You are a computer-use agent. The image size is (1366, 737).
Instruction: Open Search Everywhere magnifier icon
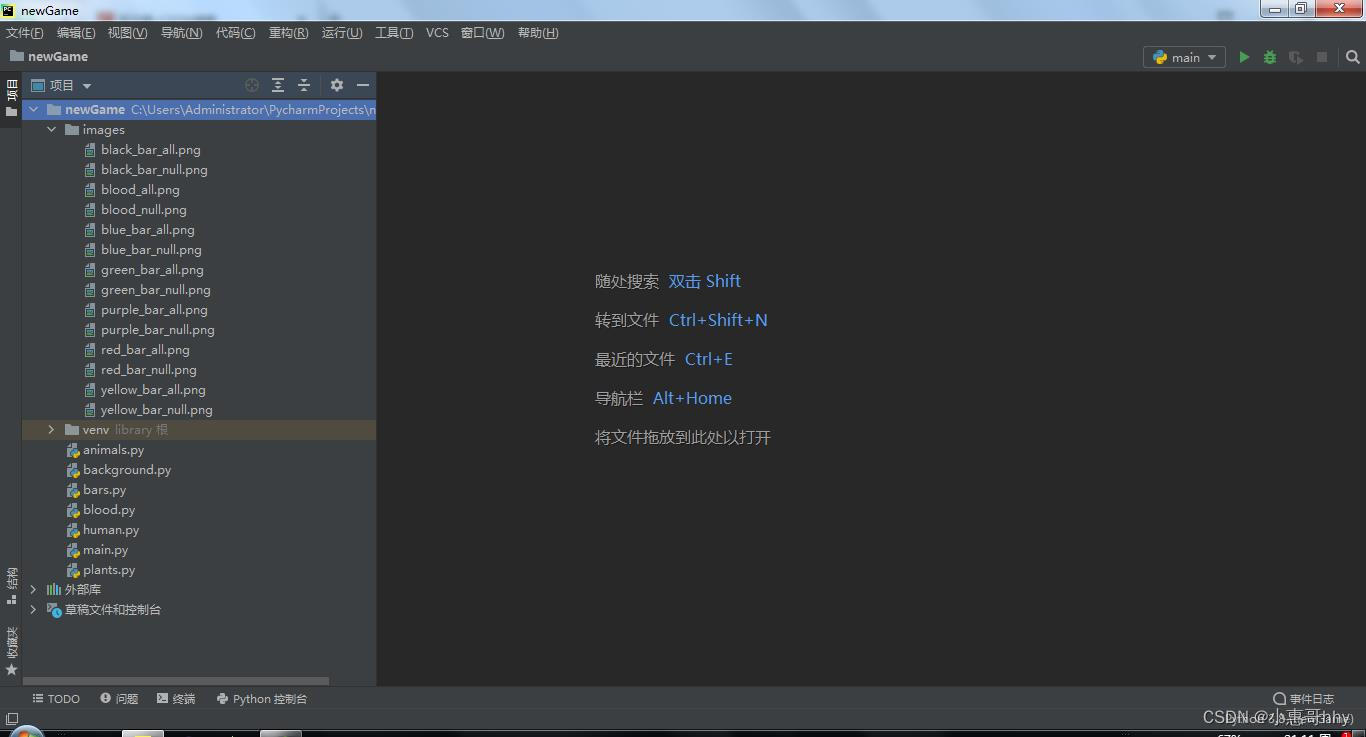(1352, 57)
